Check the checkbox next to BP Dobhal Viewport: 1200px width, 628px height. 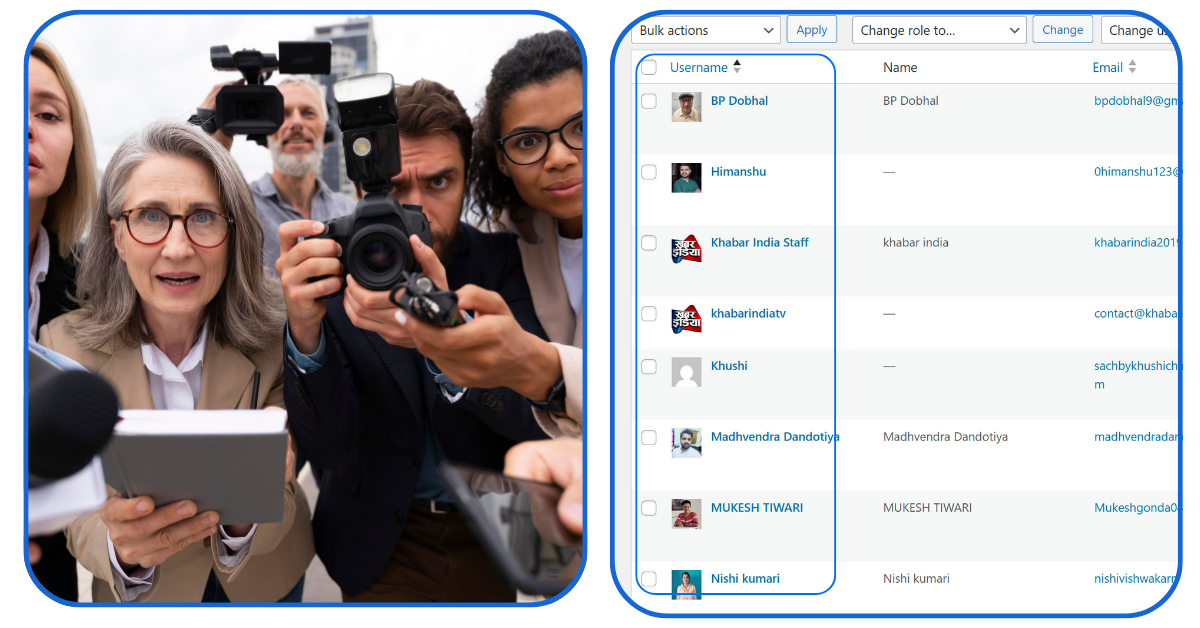(648, 100)
